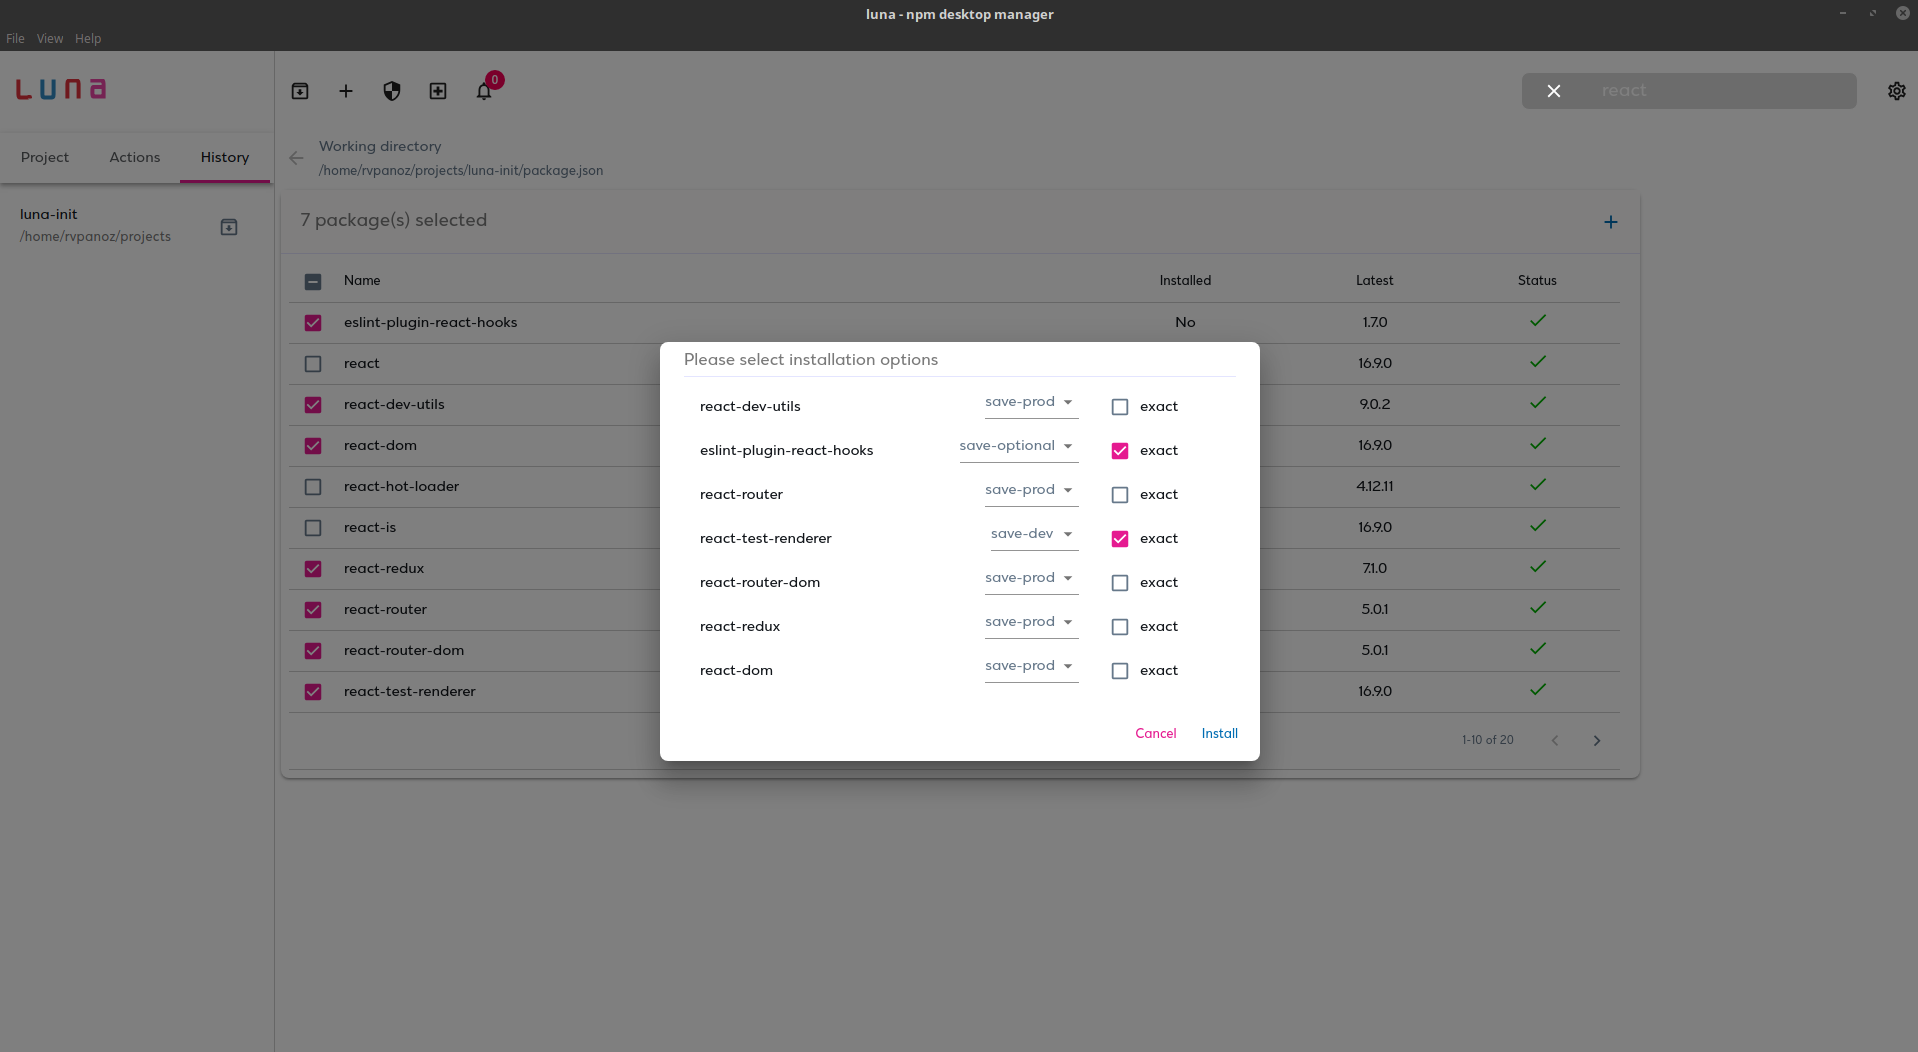Click the plus icon in top toolbar
Image resolution: width=1918 pixels, height=1052 pixels.
pos(346,91)
